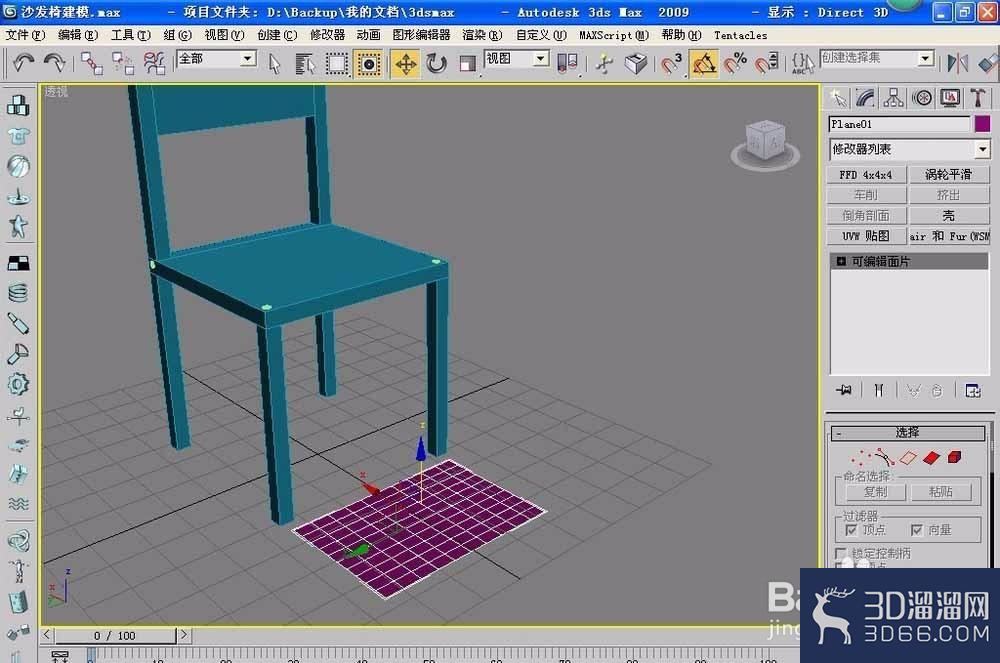
Task: Click the 复制 named selection button
Action: point(876,492)
